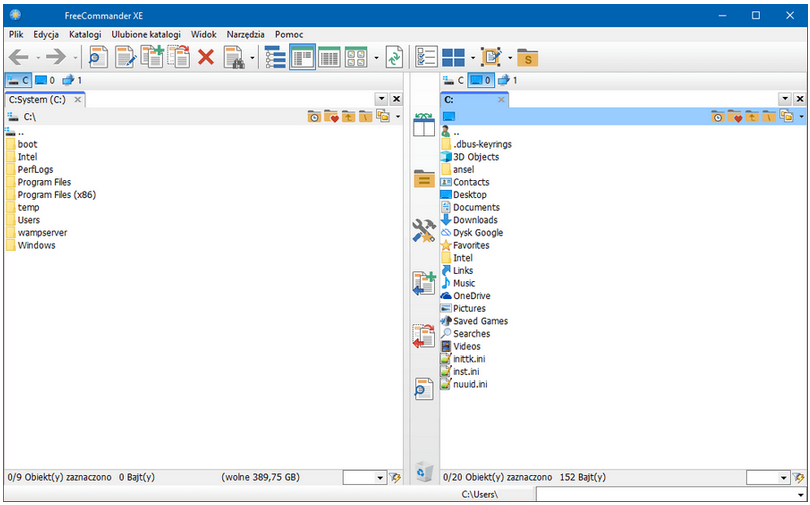Viewport: 810px width, 505px height.
Task: Switch to thumbnails view icon
Action: [x=356, y=57]
